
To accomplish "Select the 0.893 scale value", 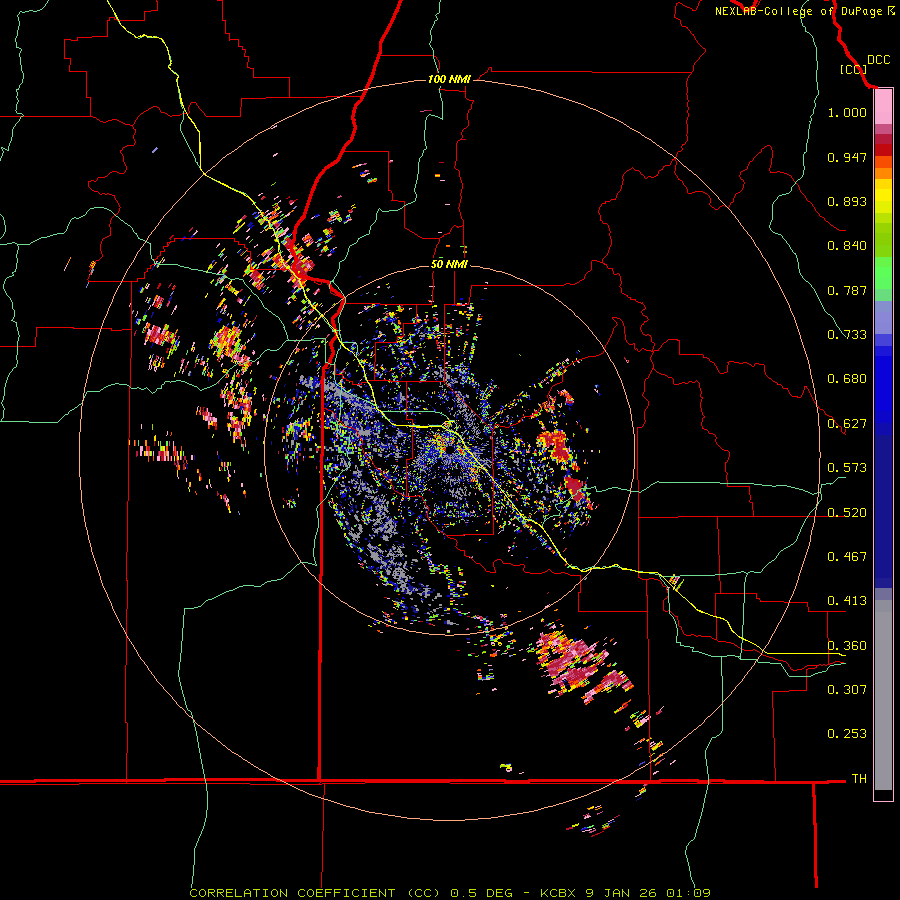I will coord(847,201).
